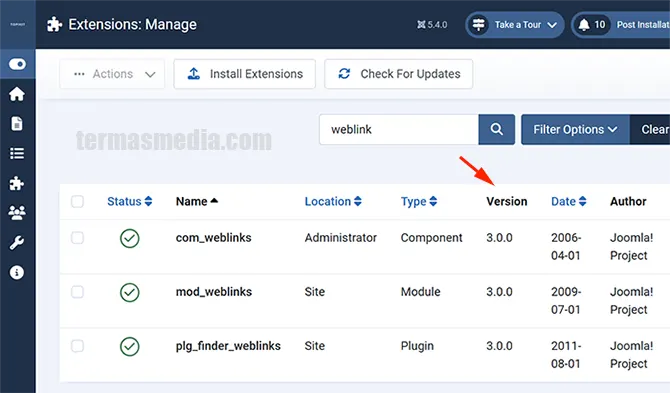The width and height of the screenshot is (670, 393).
Task: Click the mod_weblinks name
Action: (214, 292)
